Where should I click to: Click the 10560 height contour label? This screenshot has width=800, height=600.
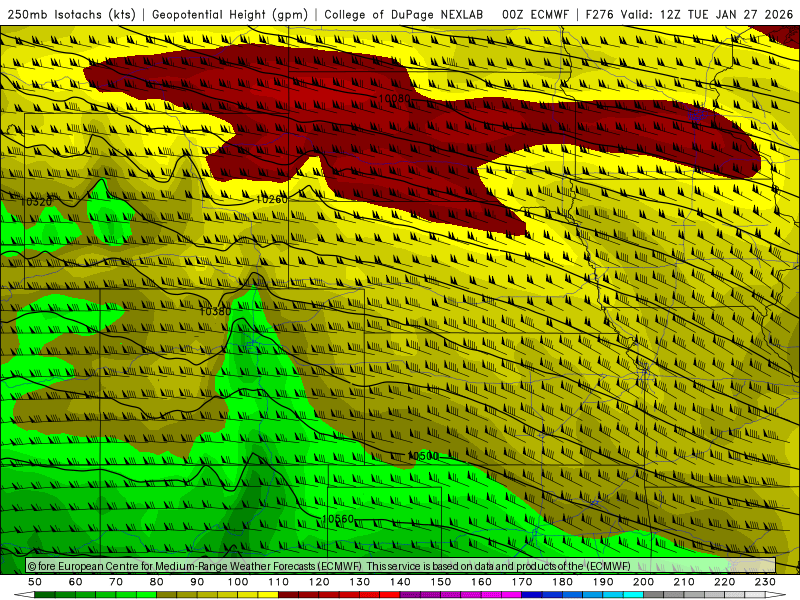tap(338, 519)
